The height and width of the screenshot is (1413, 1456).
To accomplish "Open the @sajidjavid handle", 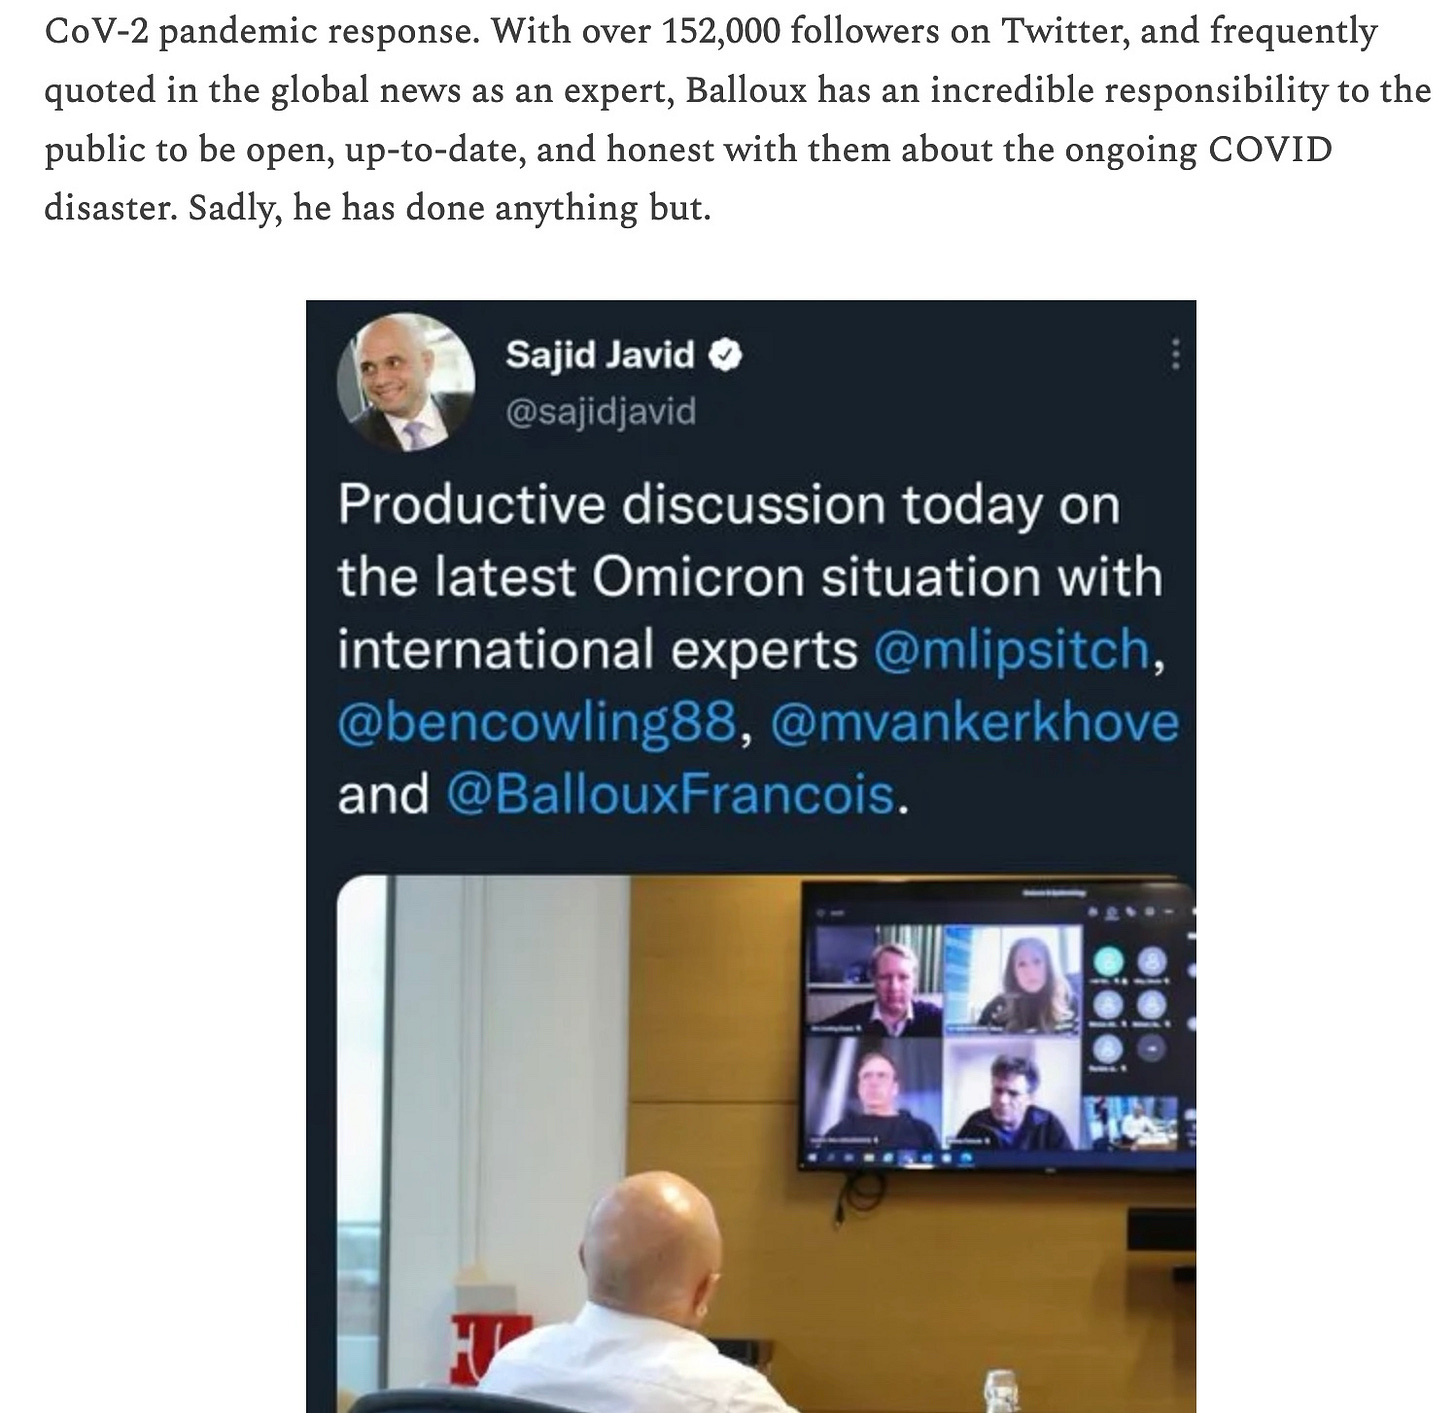I will coord(601,412).
